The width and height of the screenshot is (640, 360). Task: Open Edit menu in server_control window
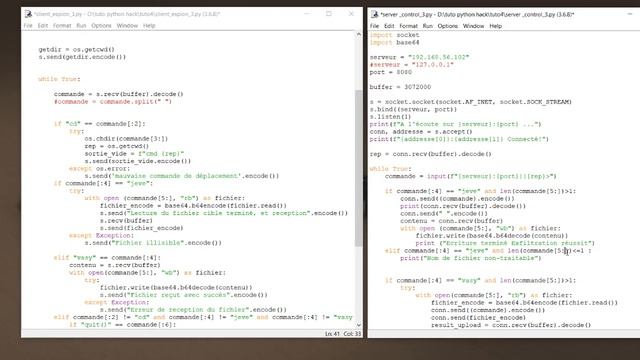point(389,26)
